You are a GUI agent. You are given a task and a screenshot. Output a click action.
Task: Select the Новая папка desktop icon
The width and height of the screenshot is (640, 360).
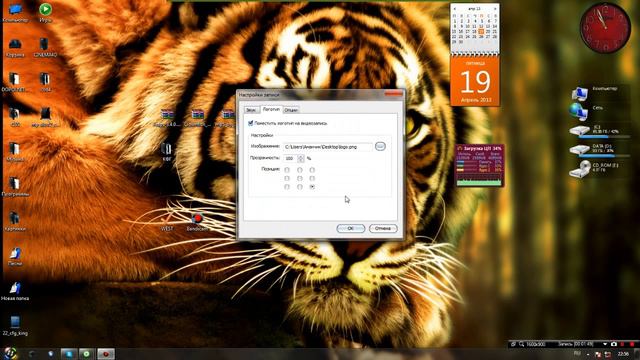15,291
